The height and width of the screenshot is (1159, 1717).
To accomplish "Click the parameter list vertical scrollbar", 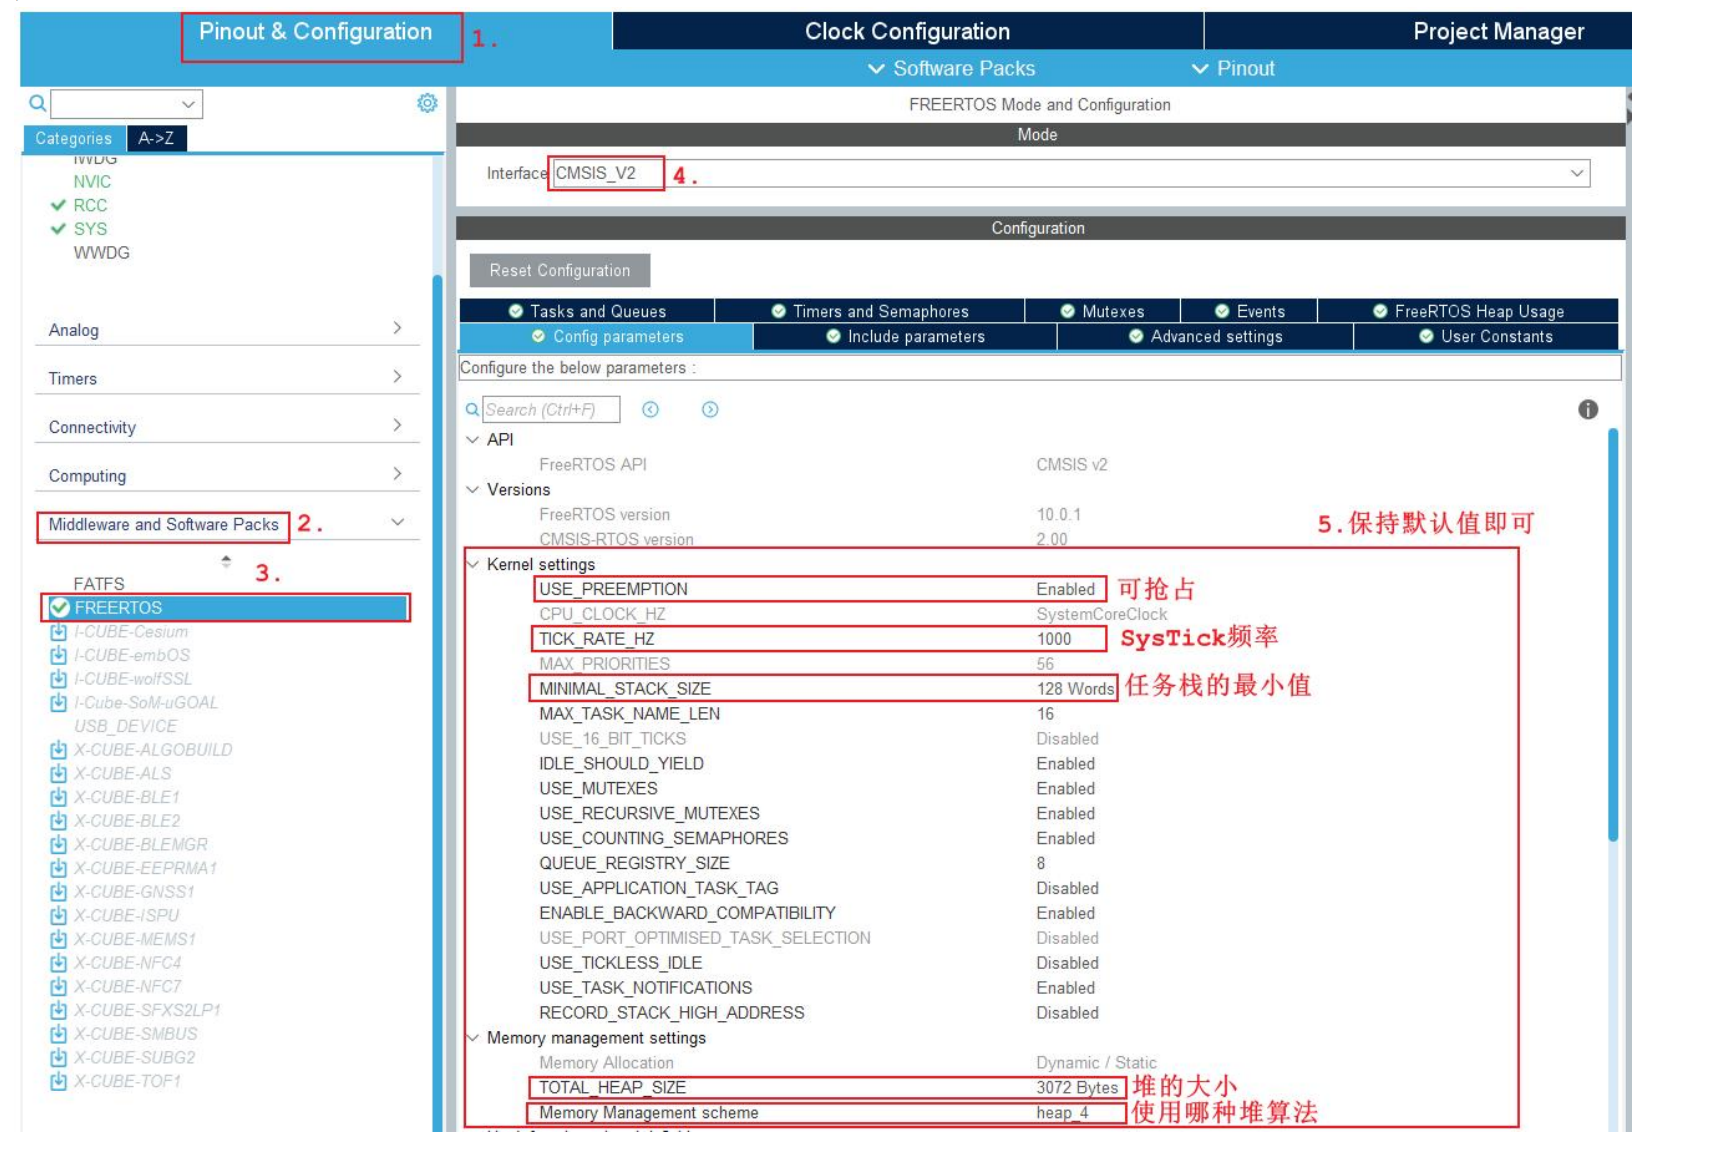I will 1612,635.
